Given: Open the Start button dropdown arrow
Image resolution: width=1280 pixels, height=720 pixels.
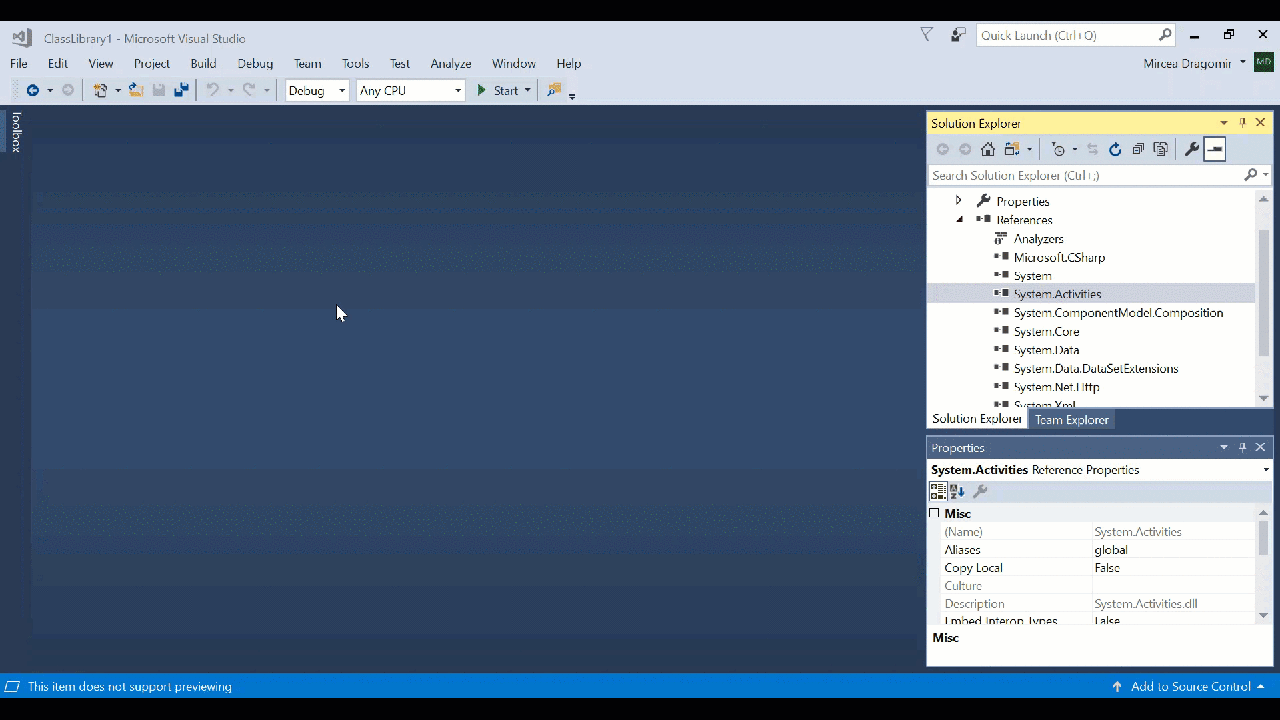Looking at the screenshot, I should click(527, 90).
